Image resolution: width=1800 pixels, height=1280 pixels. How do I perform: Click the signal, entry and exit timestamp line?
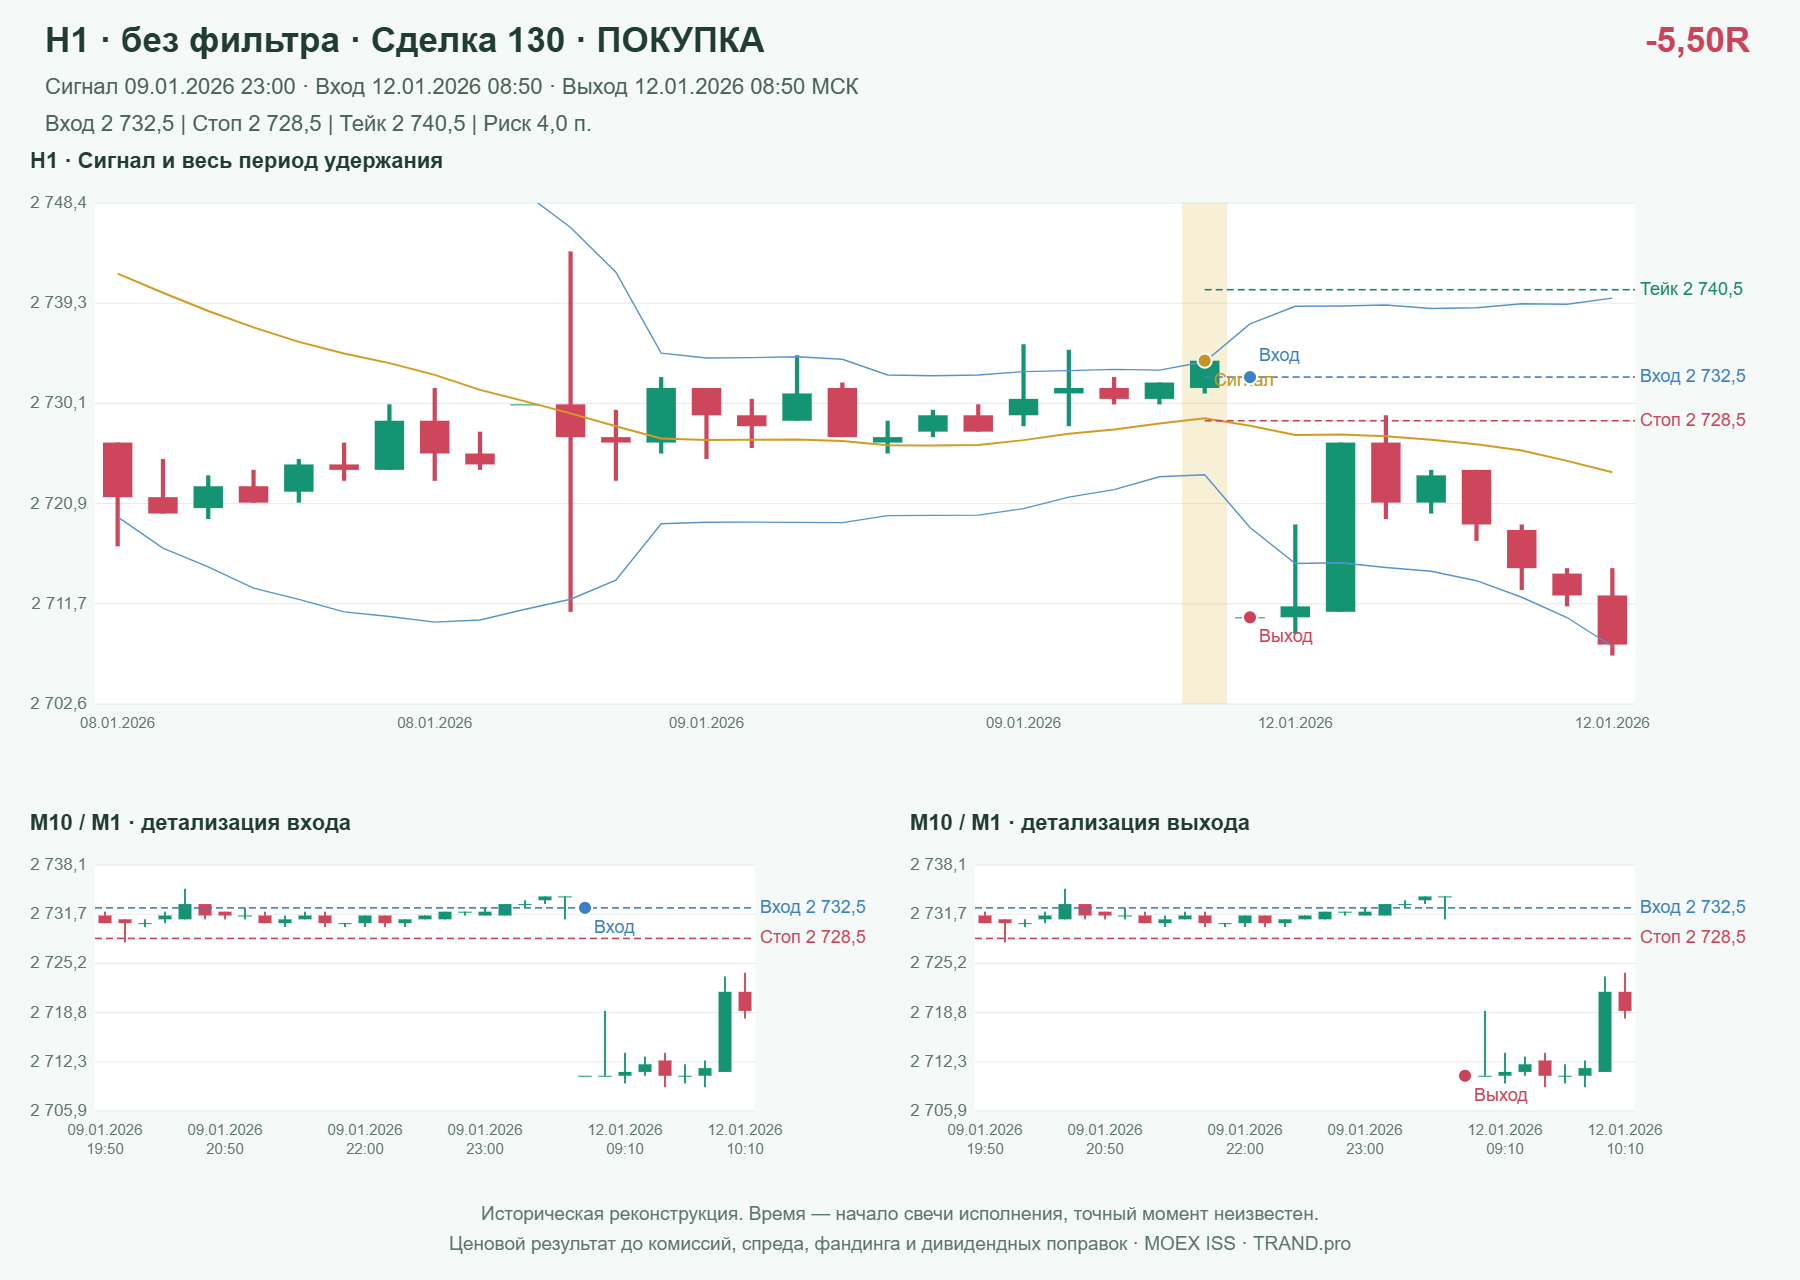(452, 87)
